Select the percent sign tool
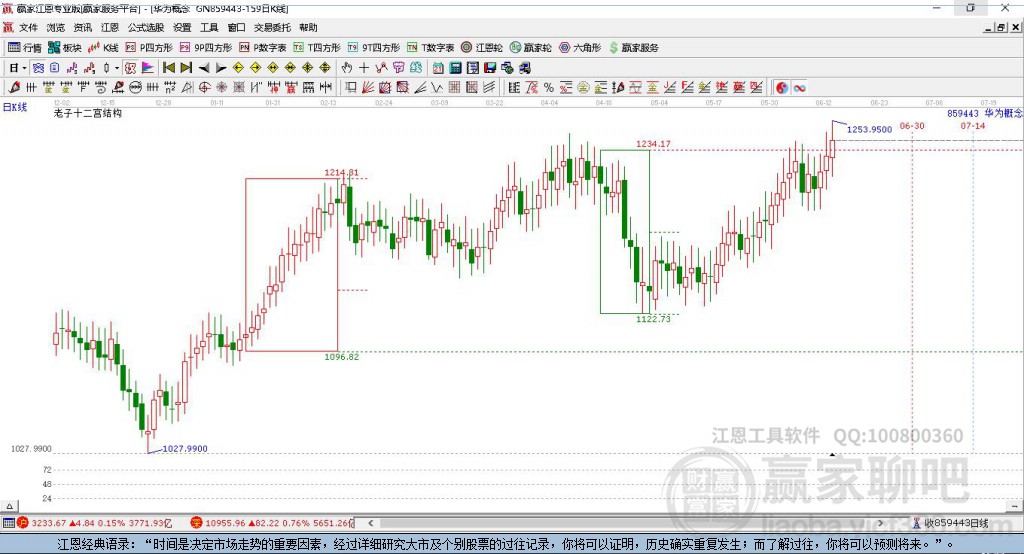Viewport: 1024px width, 554px height. (x=549, y=88)
